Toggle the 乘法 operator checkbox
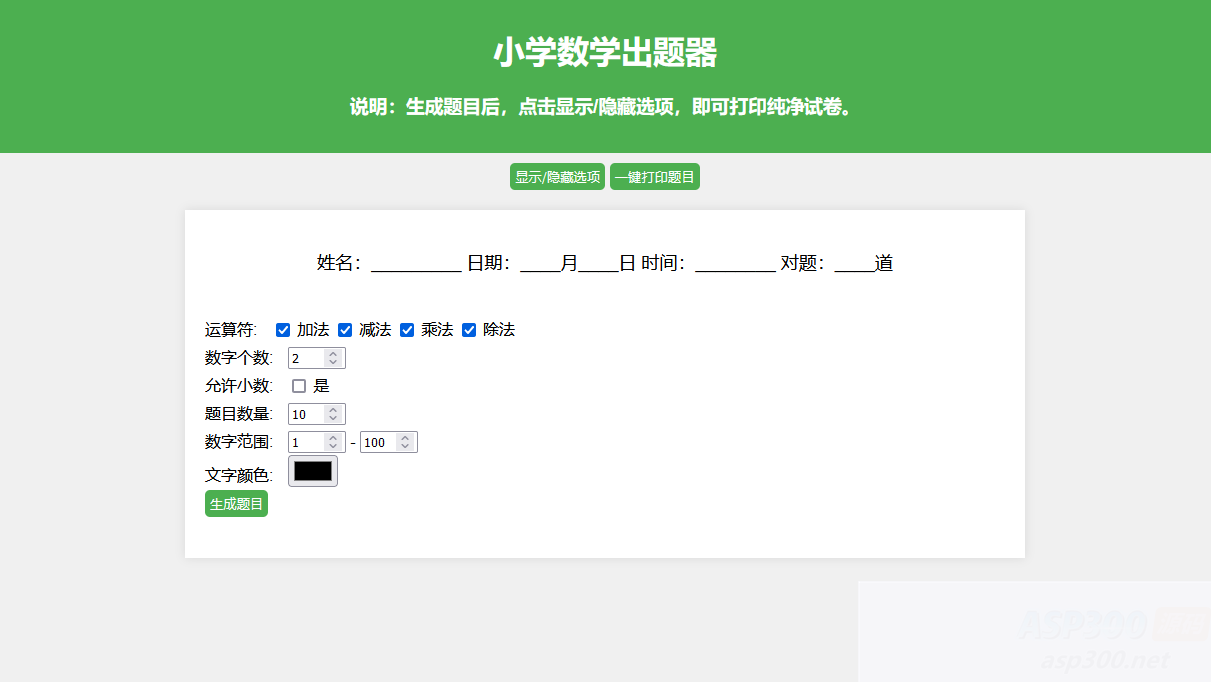Image resolution: width=1211 pixels, height=682 pixels. [x=407, y=329]
